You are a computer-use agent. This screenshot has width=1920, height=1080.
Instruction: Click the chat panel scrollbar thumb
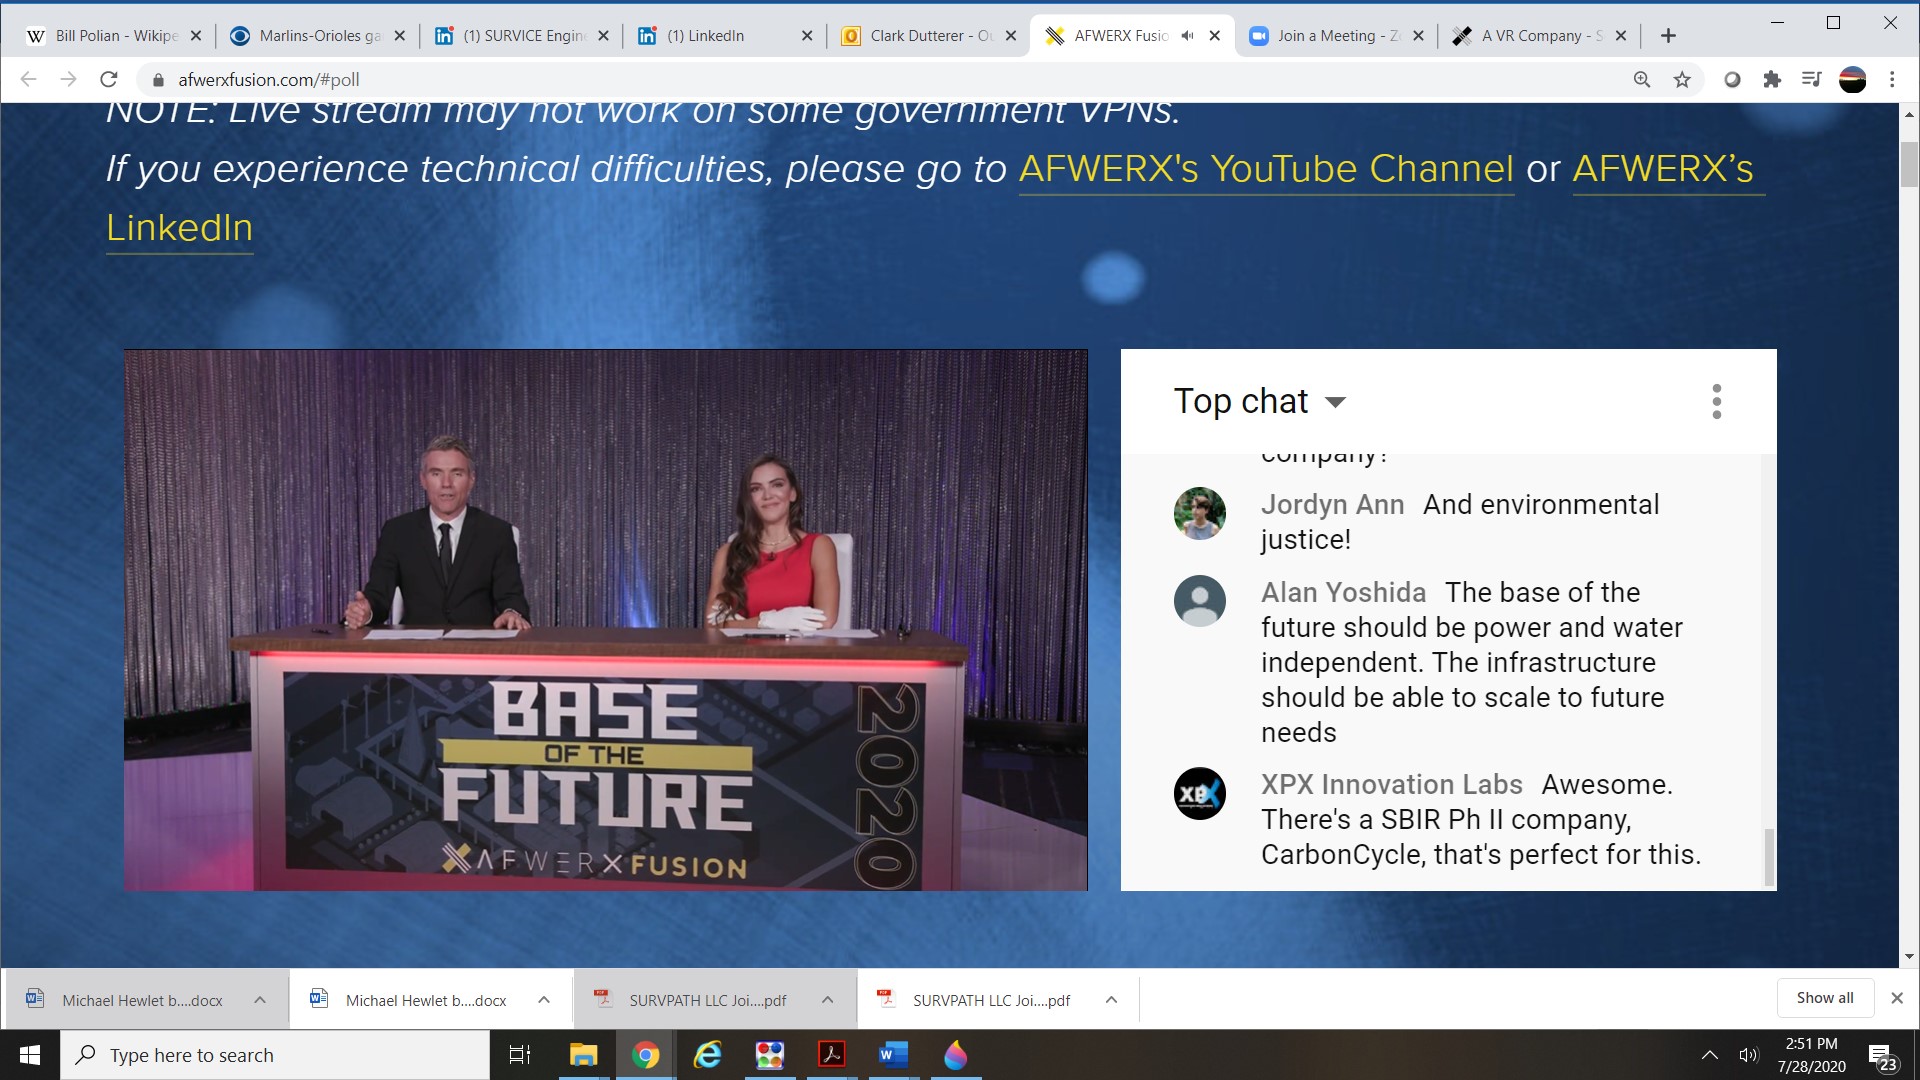pos(1768,856)
